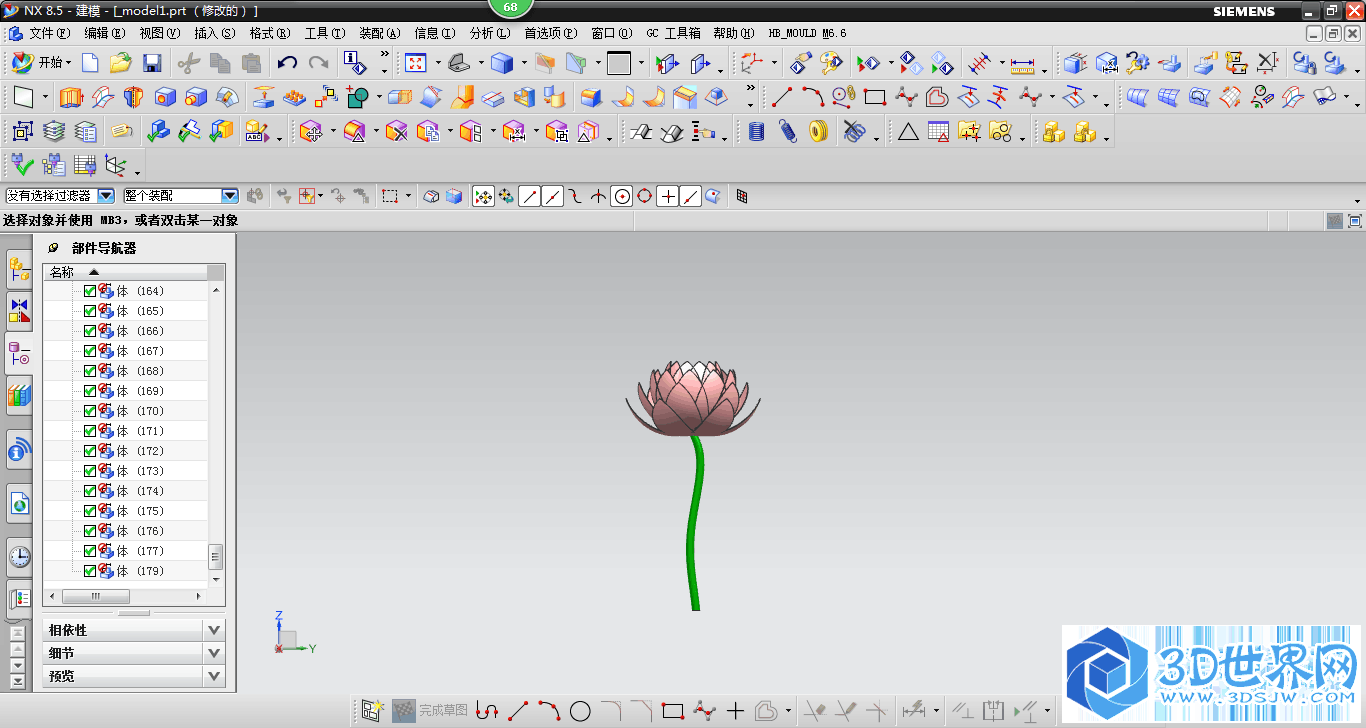The width and height of the screenshot is (1366, 728).
Task: Select the Rectangle tool in curve toolbar
Action: click(x=875, y=98)
